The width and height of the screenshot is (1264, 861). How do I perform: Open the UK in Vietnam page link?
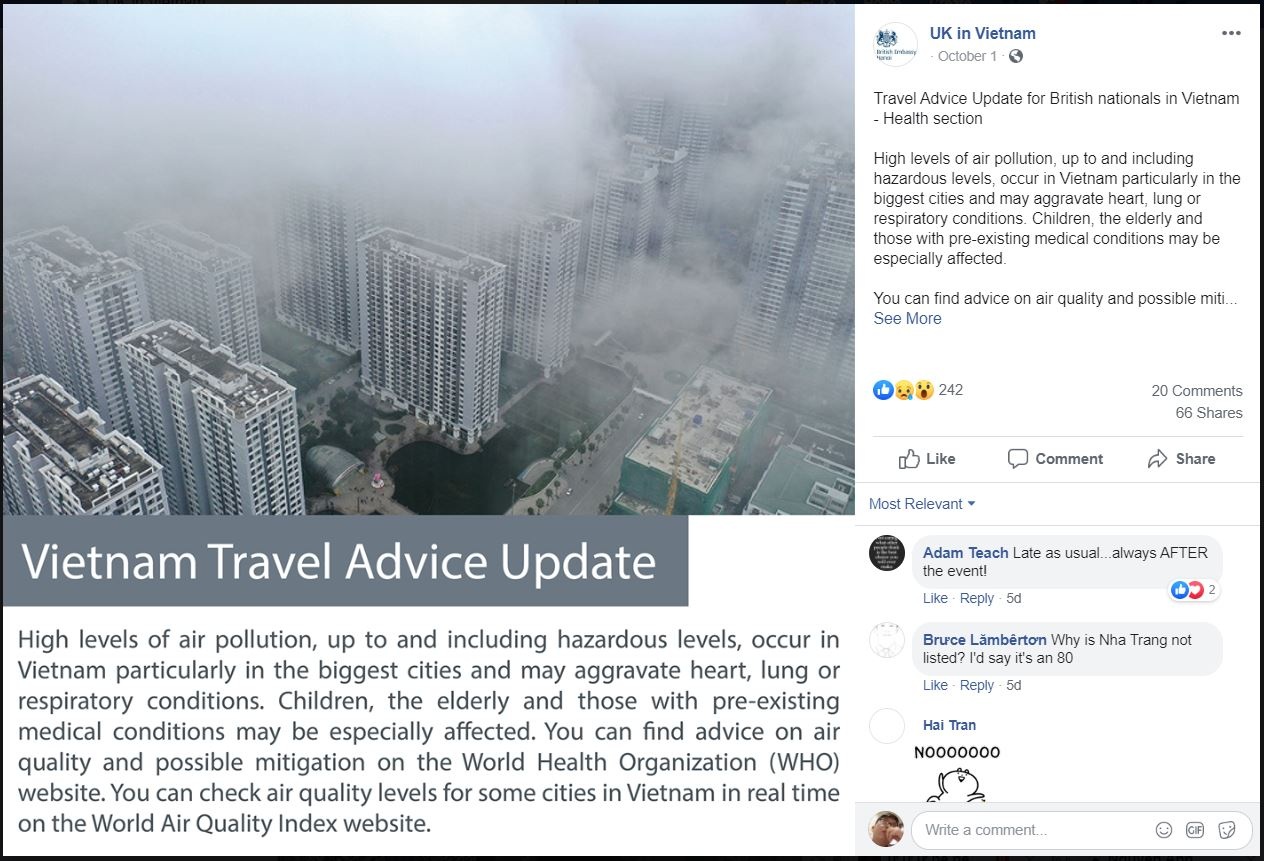point(982,33)
